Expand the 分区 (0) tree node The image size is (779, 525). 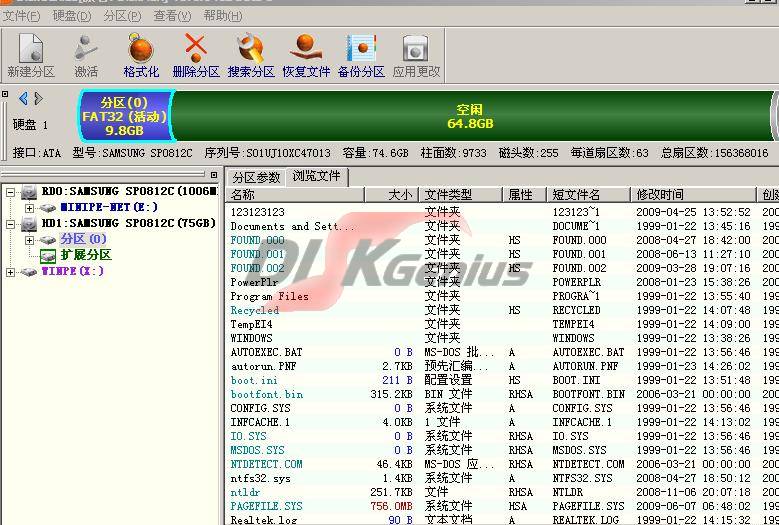[x=29, y=240]
